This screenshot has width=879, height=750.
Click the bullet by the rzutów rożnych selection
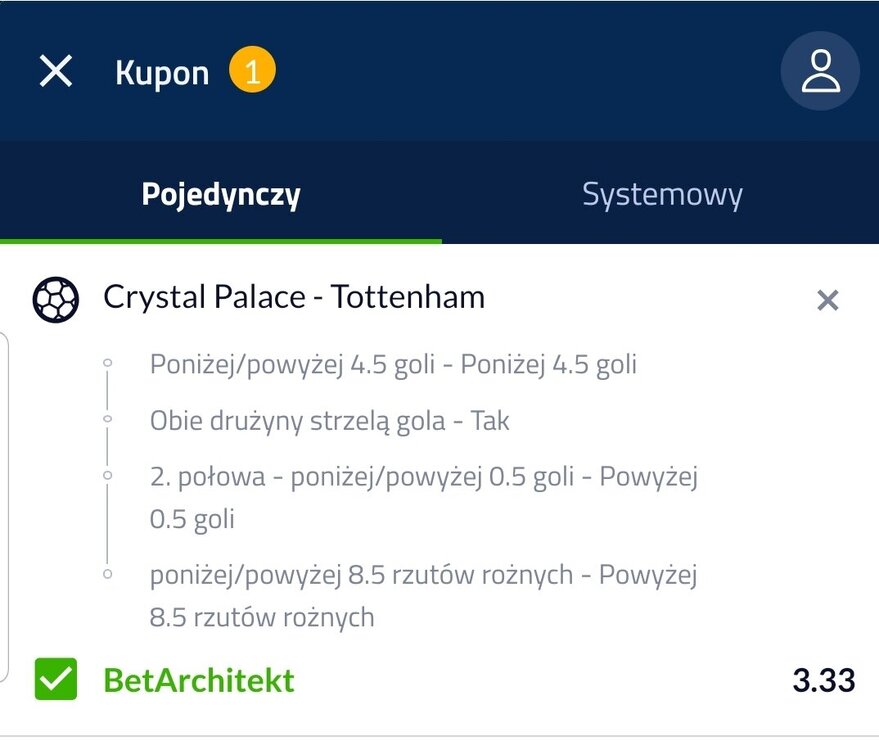coord(108,575)
